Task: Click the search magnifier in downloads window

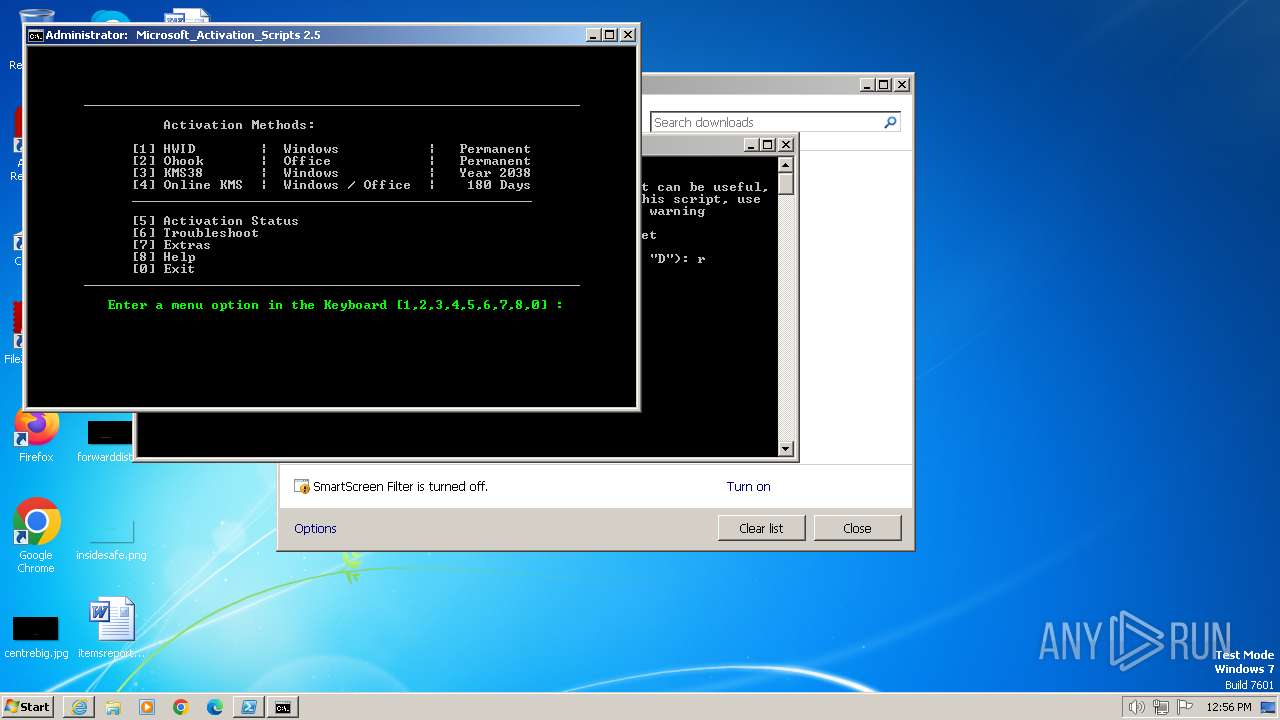Action: click(890, 122)
